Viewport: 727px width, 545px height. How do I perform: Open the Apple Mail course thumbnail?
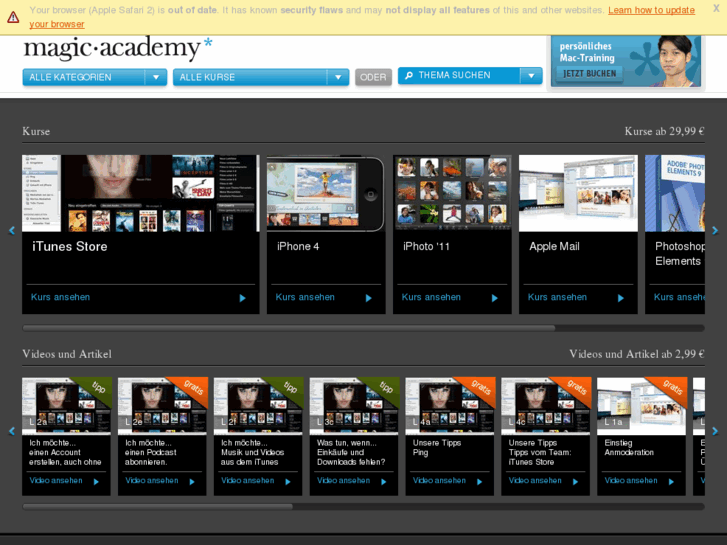[578, 193]
